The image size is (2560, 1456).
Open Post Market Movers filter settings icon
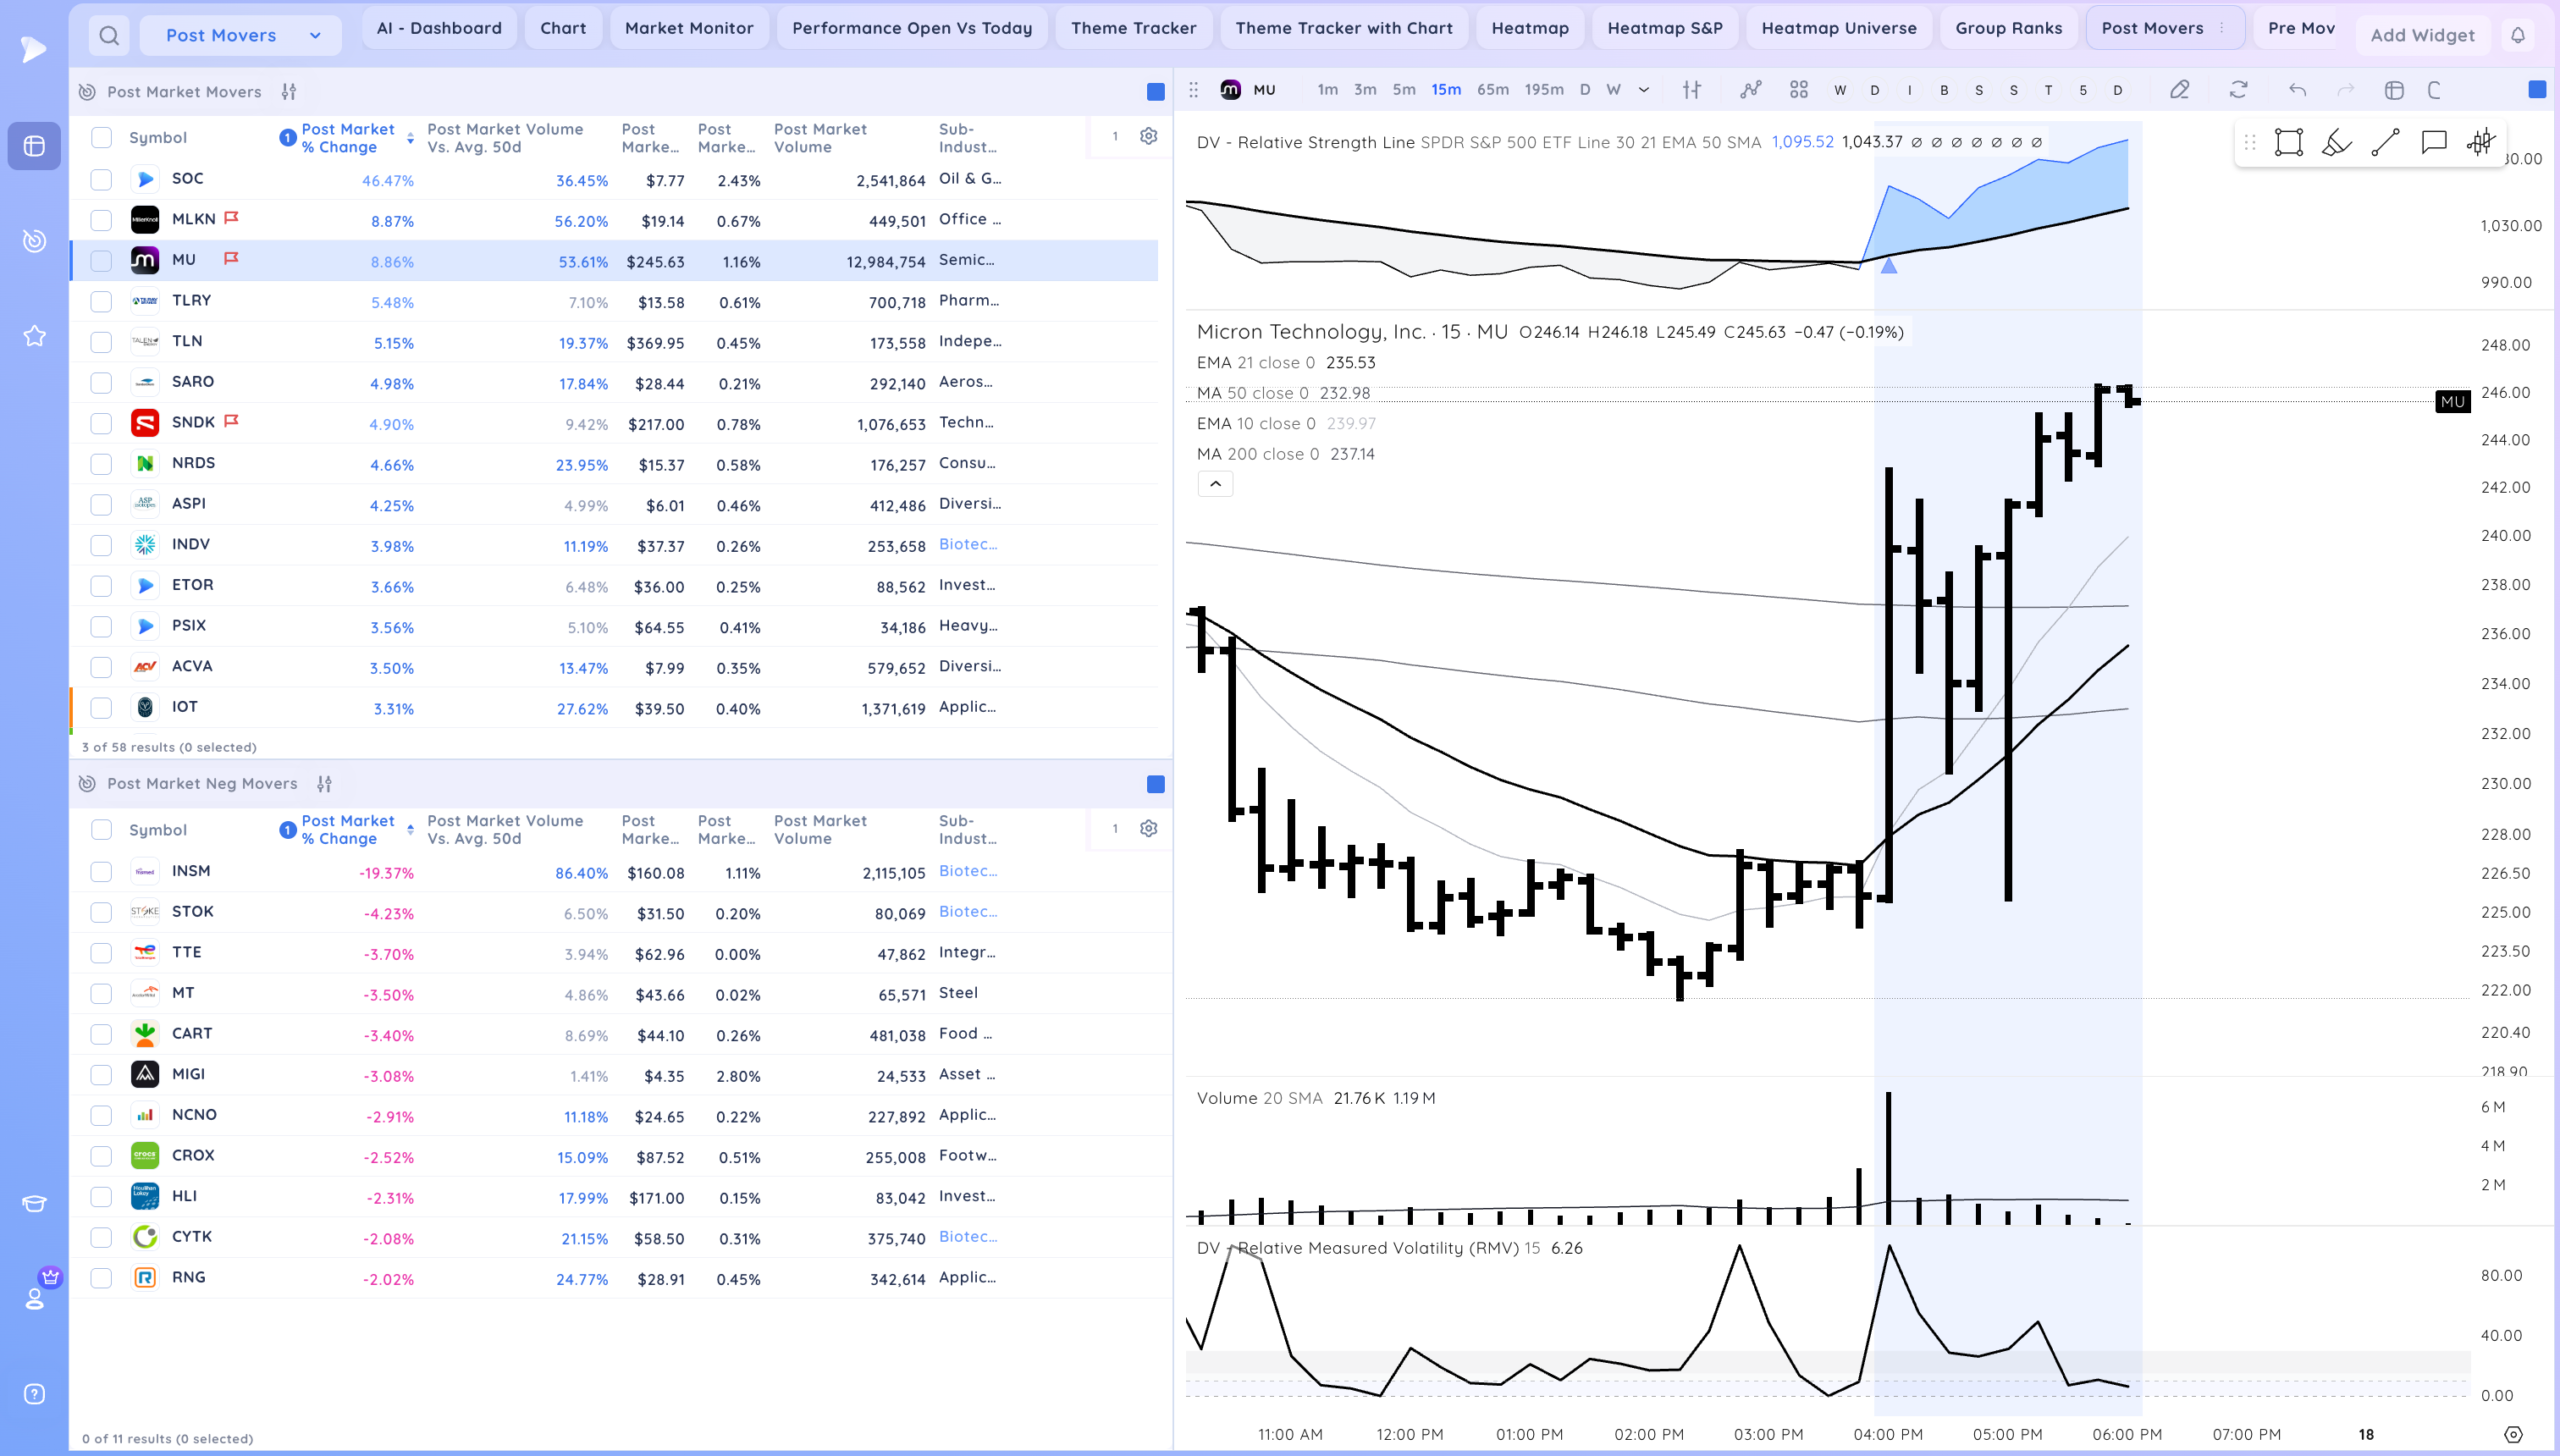point(289,92)
